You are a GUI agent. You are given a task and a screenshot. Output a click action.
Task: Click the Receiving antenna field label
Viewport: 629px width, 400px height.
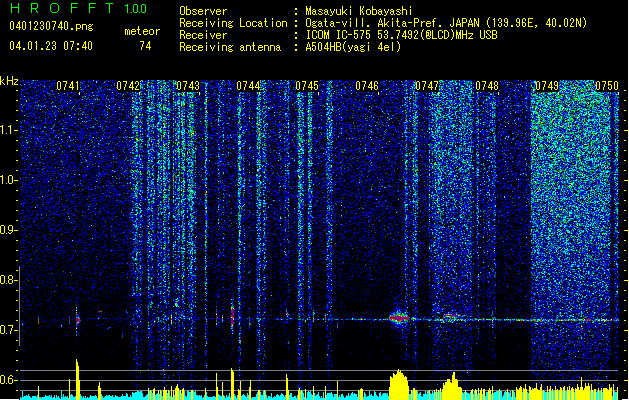click(230, 47)
